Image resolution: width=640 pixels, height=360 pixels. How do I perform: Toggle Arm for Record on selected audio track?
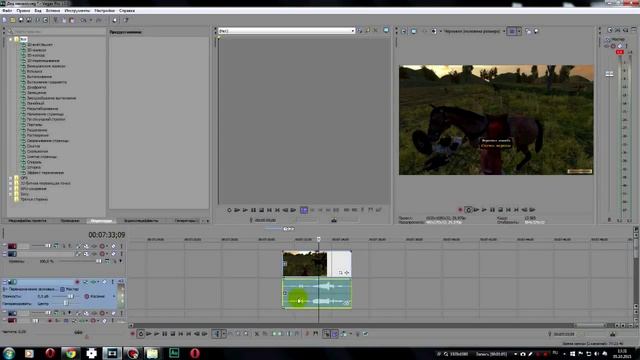(x=77, y=282)
